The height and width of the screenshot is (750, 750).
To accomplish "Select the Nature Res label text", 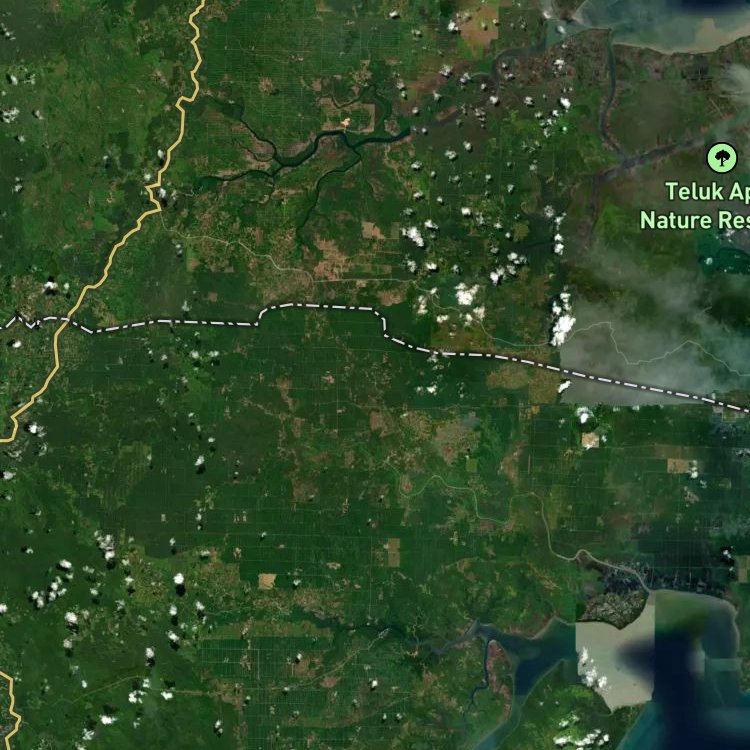I will click(695, 221).
